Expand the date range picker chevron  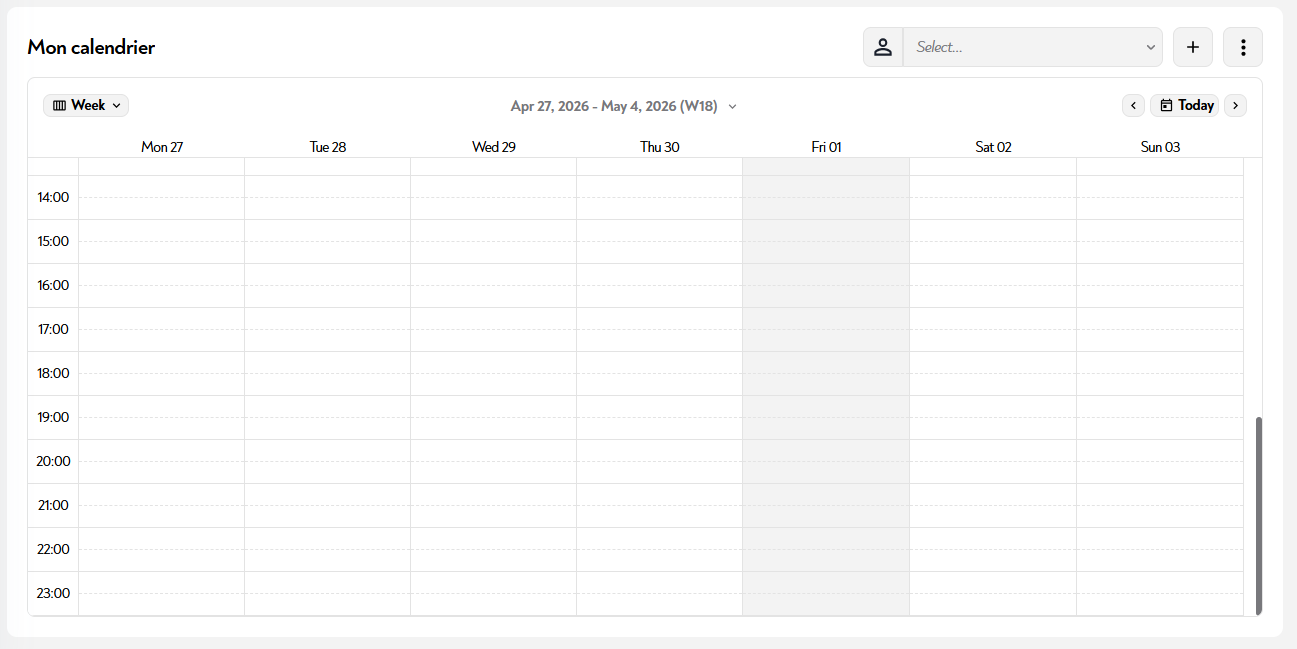732,107
